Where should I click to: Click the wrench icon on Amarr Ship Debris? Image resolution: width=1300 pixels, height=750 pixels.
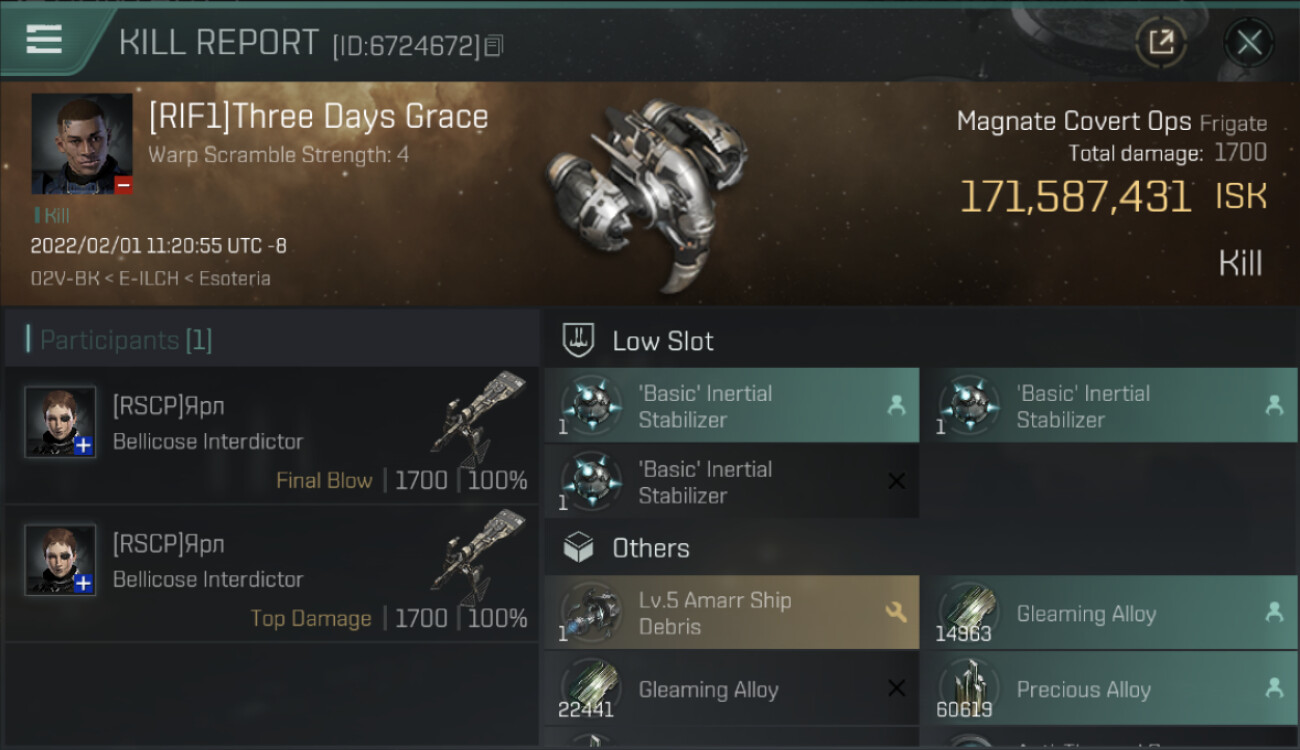(x=896, y=612)
